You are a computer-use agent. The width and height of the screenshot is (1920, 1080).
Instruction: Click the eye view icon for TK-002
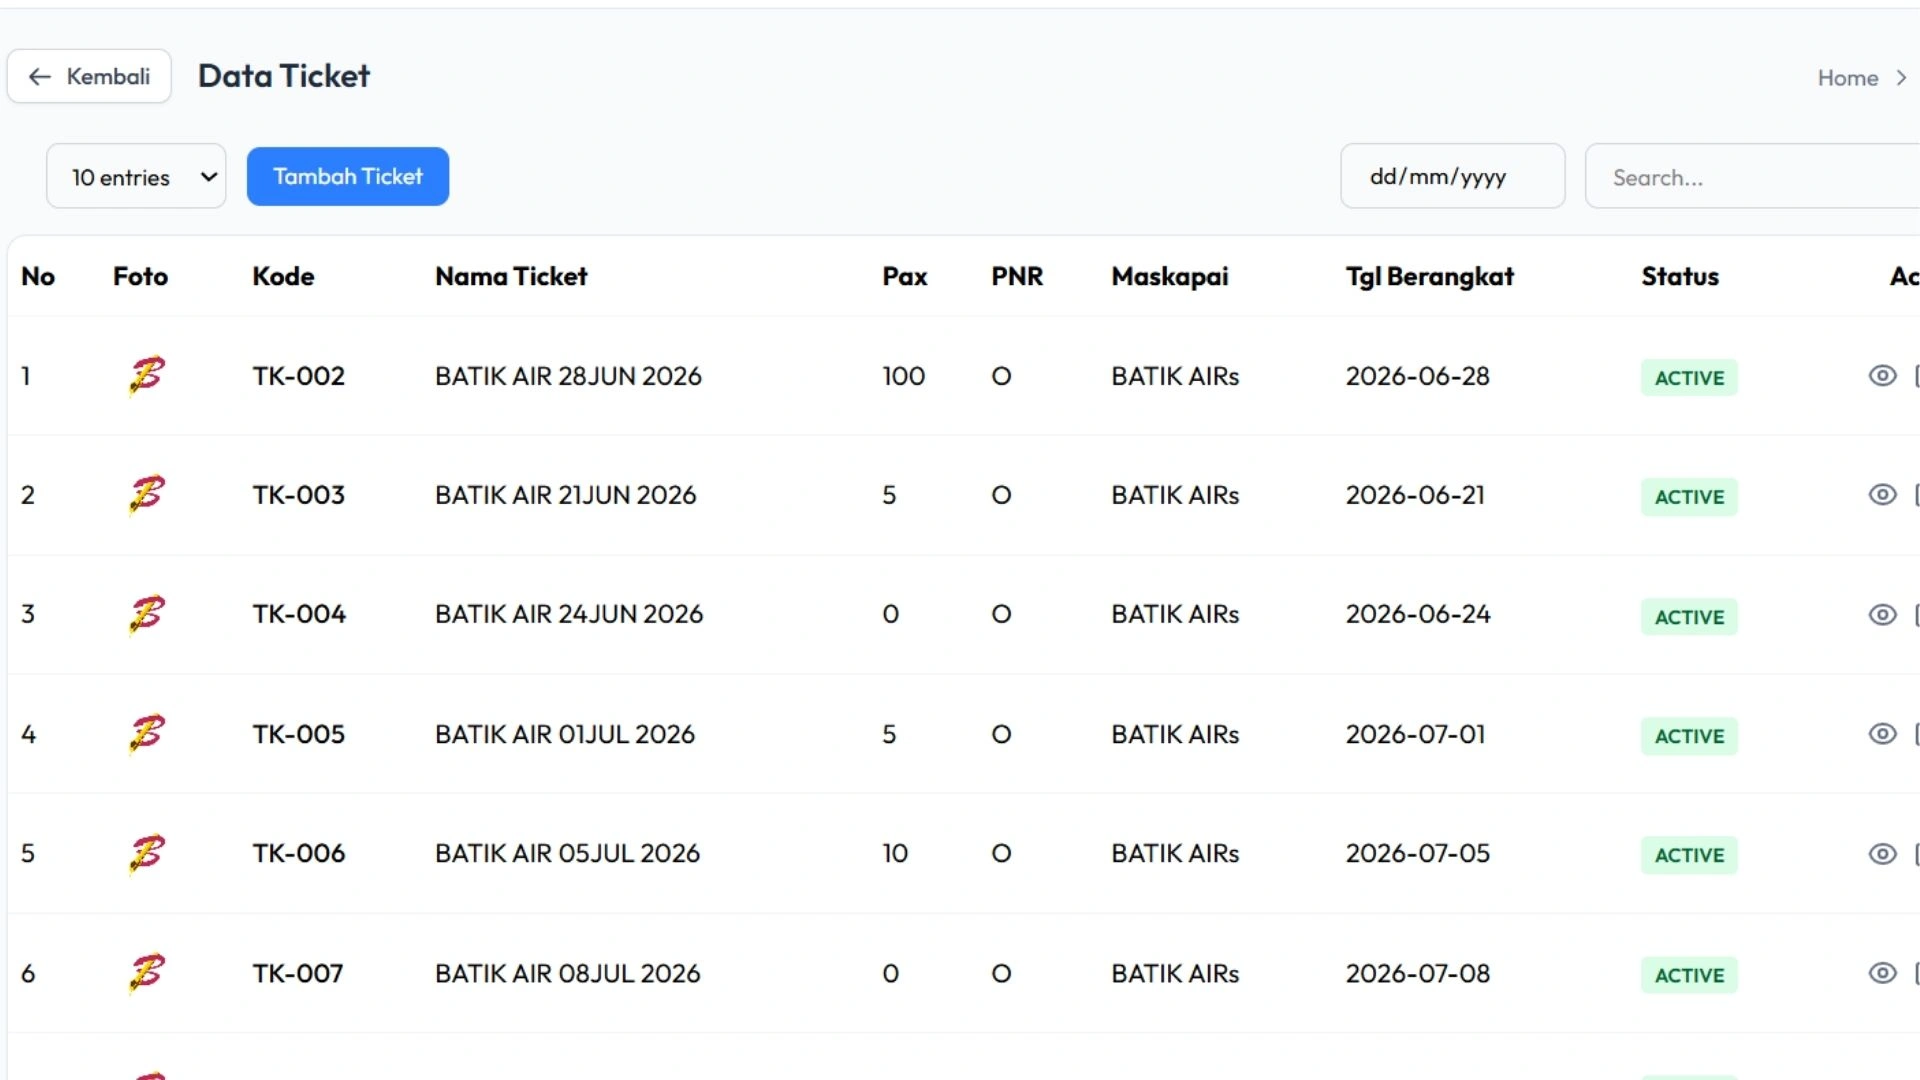(x=1882, y=376)
